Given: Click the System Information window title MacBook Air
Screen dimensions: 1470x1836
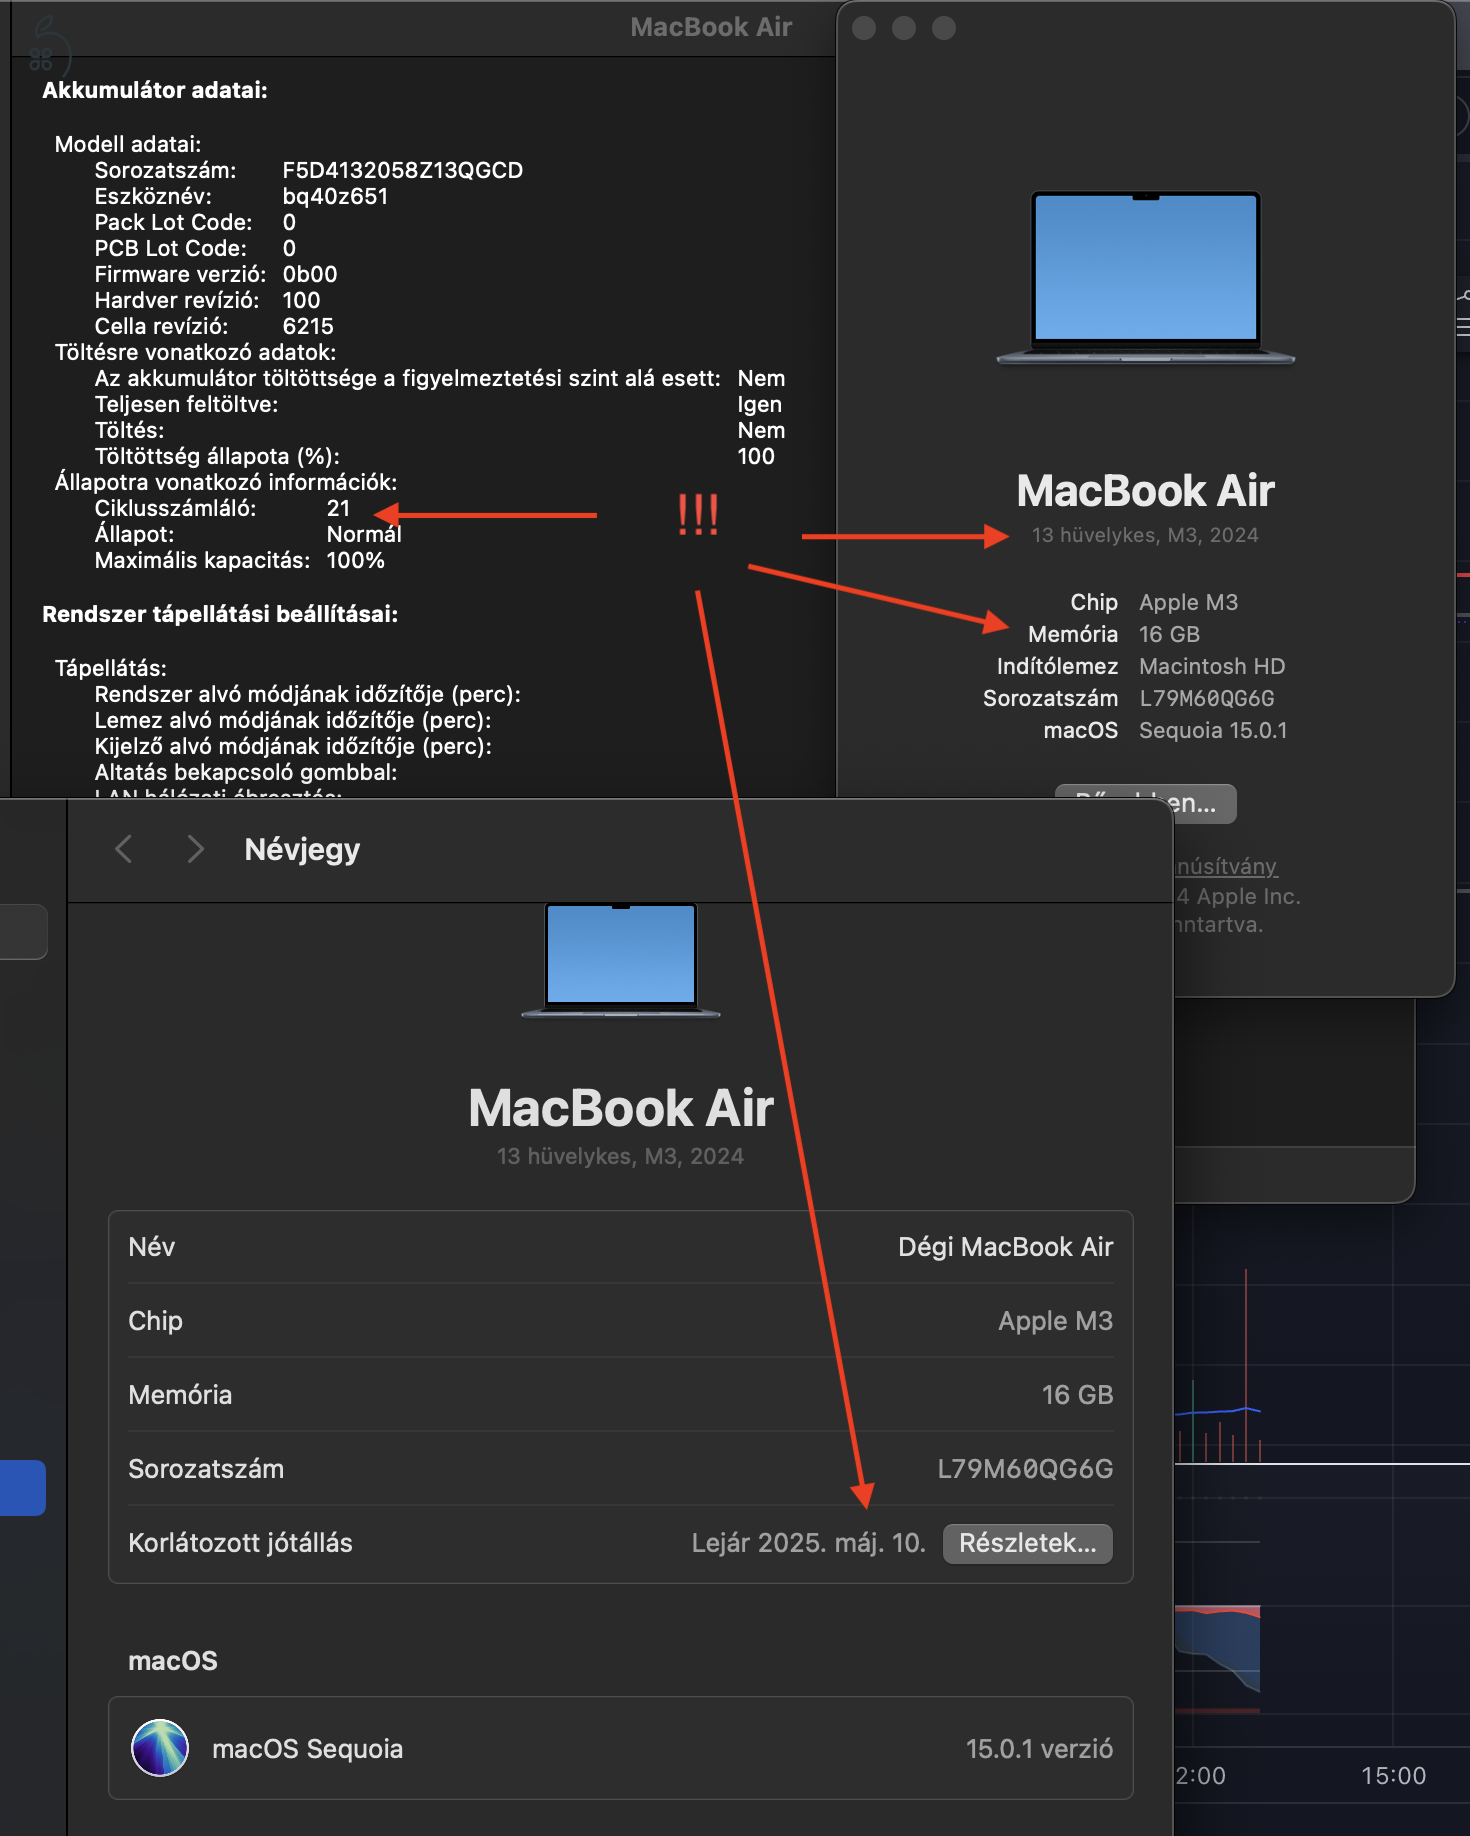Looking at the screenshot, I should click(x=711, y=27).
